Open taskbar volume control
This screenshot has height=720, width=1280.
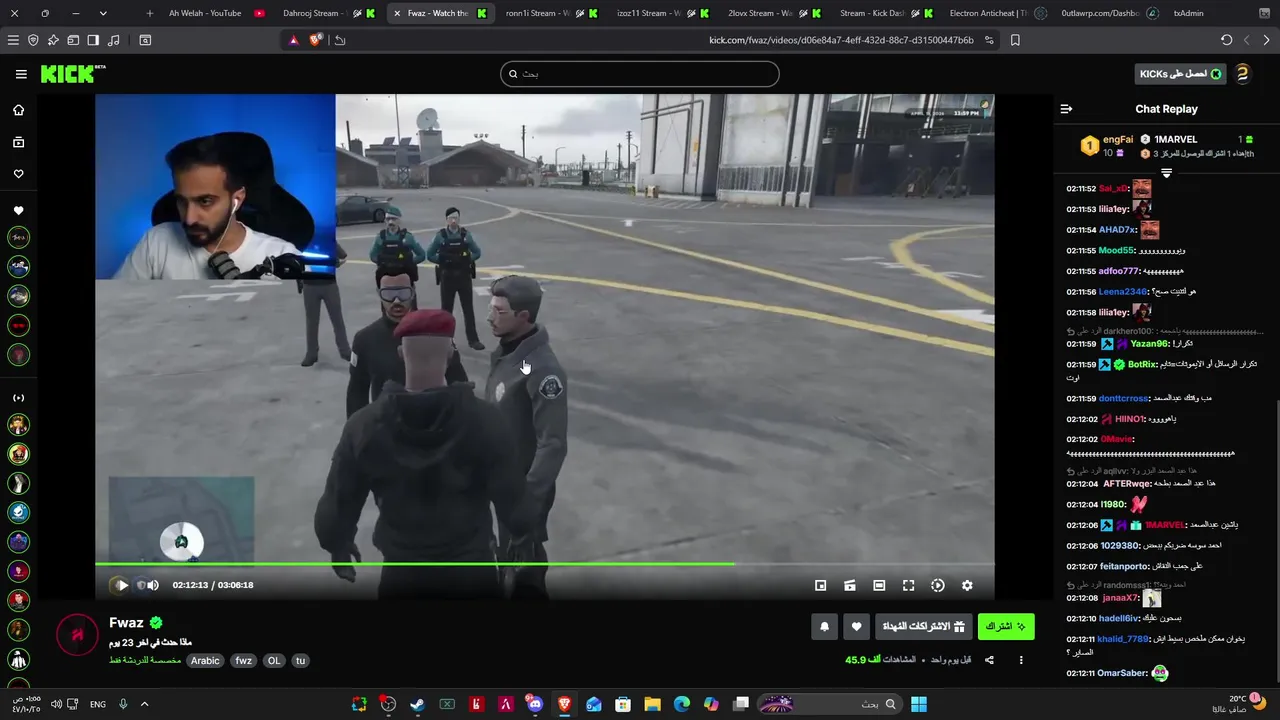coord(56,704)
